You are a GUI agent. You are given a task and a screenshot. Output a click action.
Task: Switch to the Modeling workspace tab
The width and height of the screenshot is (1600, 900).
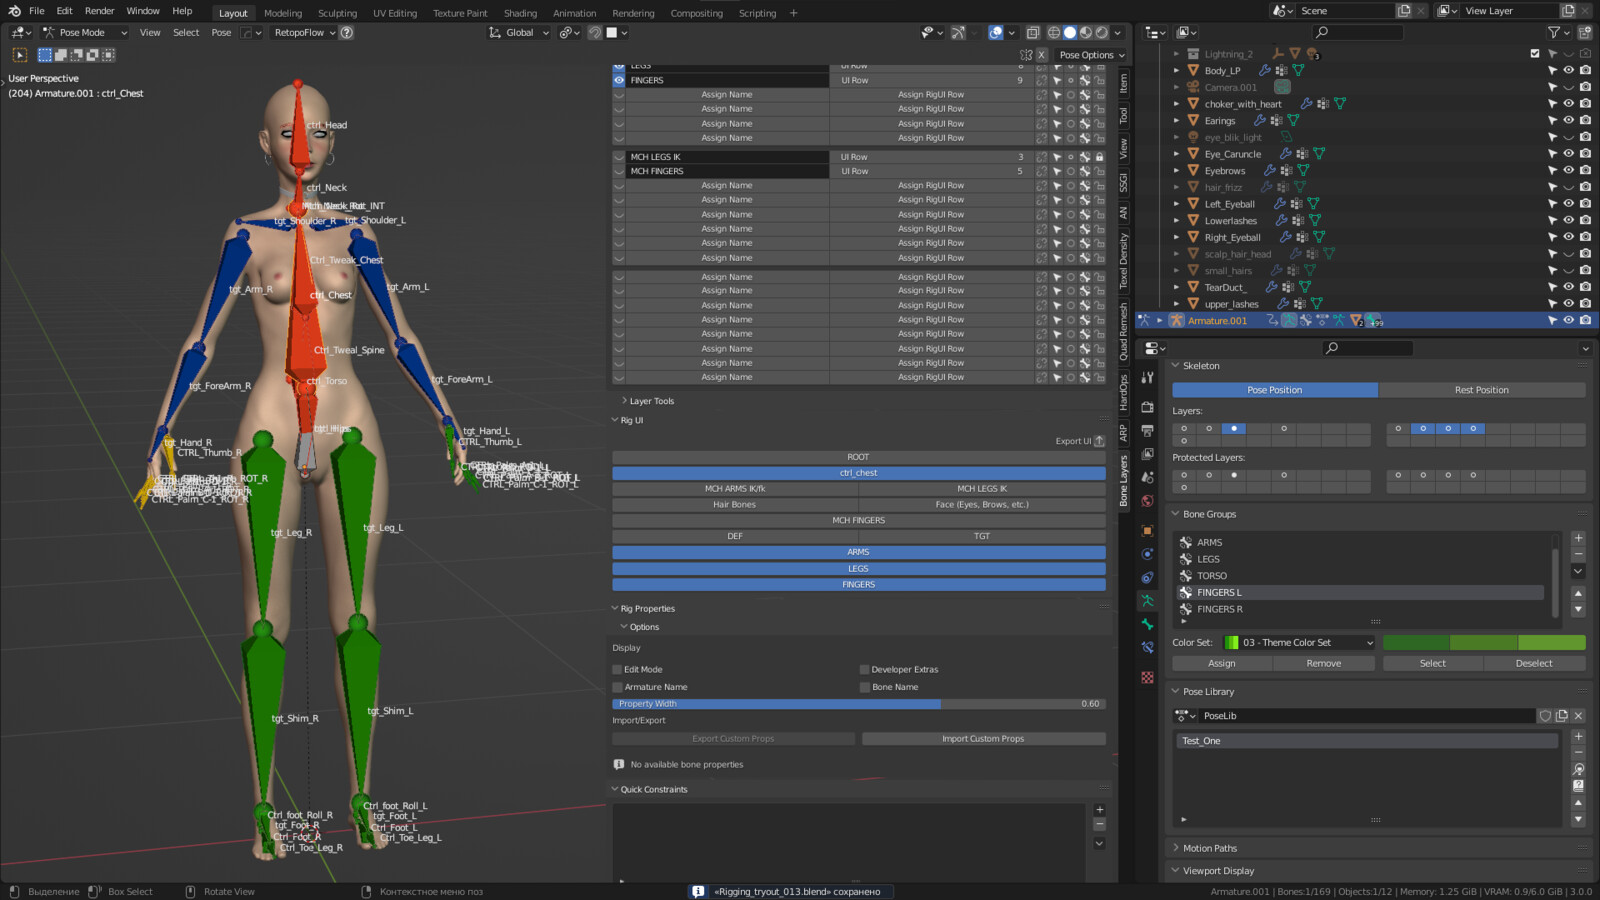[283, 13]
